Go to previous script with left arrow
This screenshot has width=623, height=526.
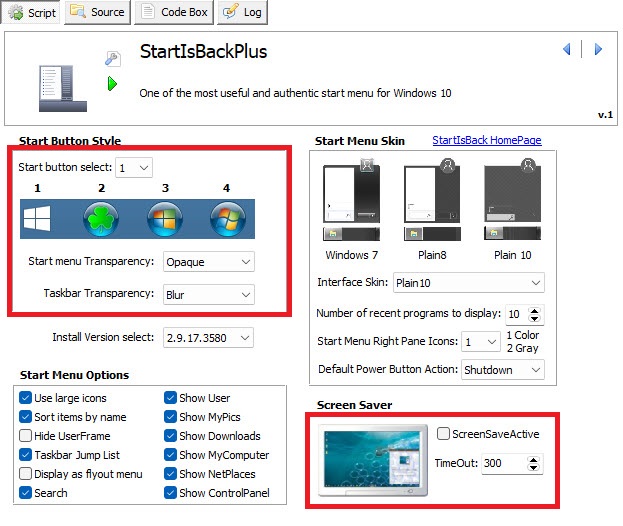click(567, 49)
